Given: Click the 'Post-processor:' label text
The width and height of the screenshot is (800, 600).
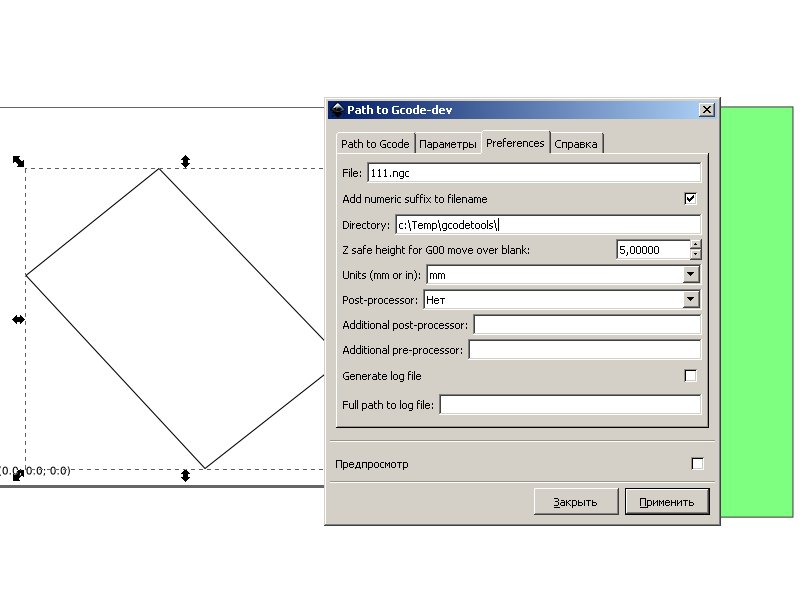Looking at the screenshot, I should 380,300.
